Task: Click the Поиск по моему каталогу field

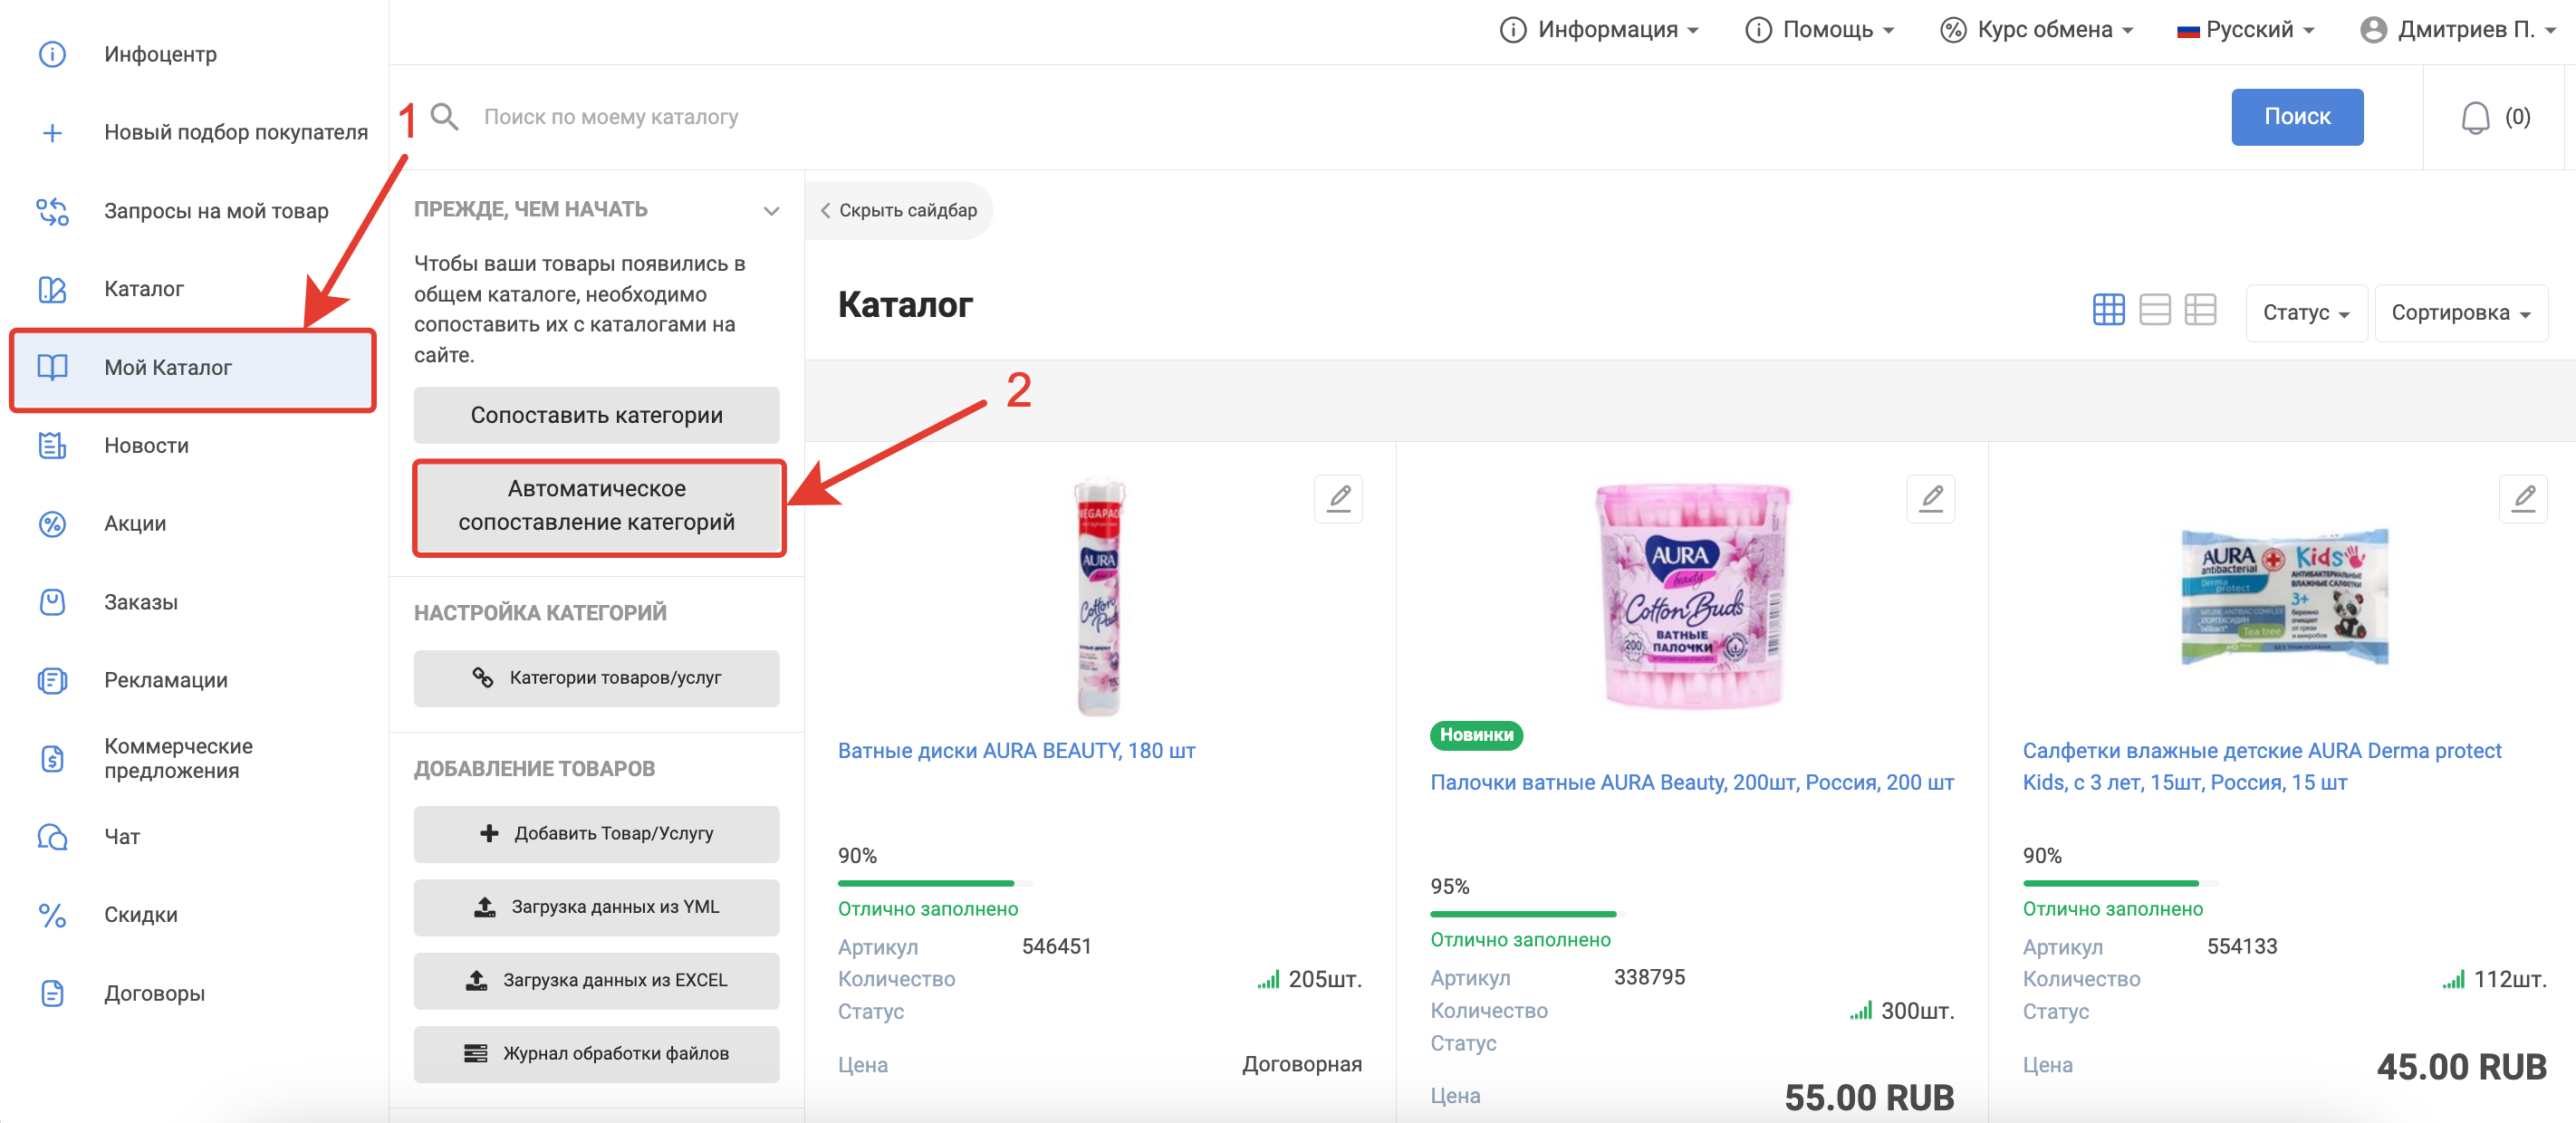Action: (1300, 117)
